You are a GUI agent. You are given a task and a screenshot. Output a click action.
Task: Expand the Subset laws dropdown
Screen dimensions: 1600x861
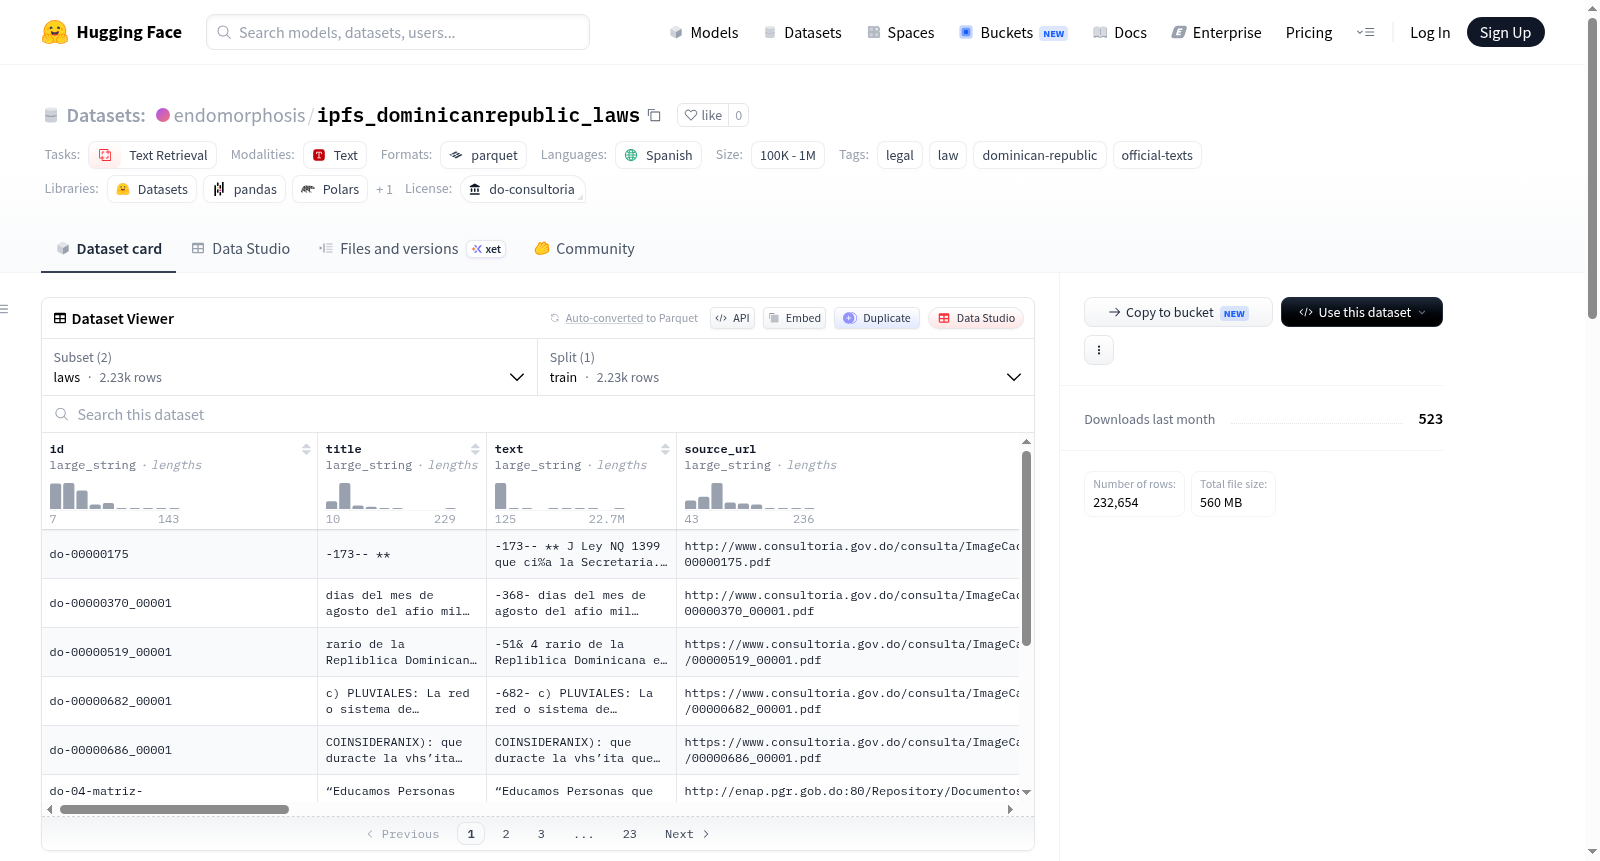point(290,367)
